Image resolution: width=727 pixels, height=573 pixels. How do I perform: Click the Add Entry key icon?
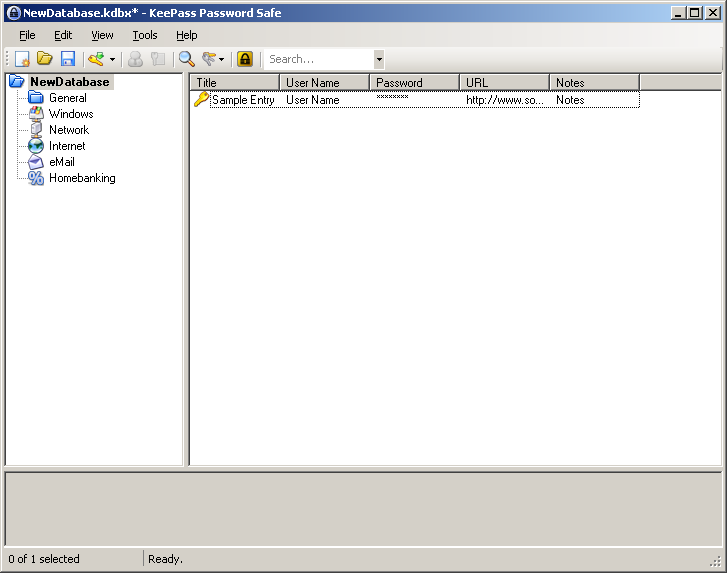coord(96,59)
